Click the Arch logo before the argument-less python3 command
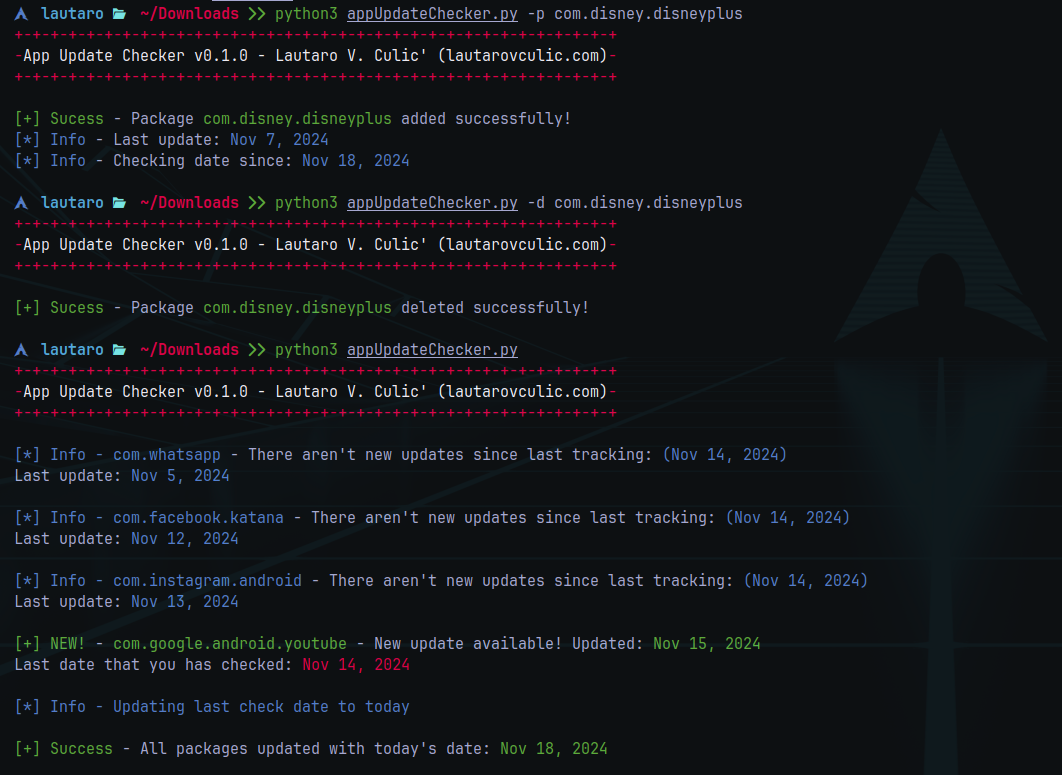The image size is (1062, 775). tap(22, 350)
